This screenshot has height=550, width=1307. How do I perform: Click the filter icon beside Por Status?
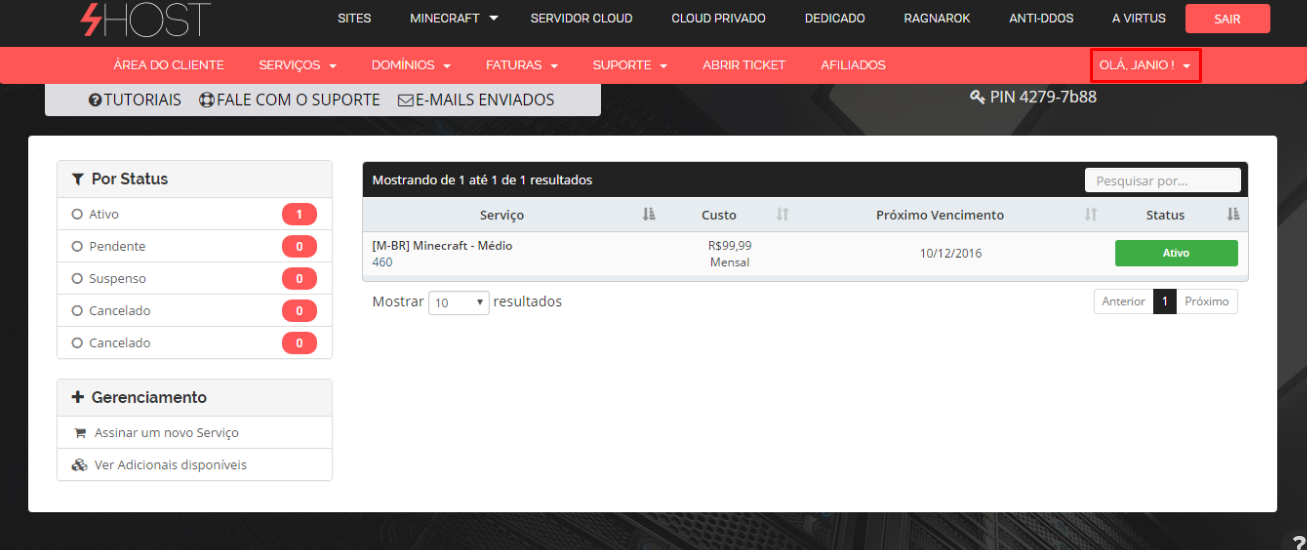pyautogui.click(x=77, y=179)
